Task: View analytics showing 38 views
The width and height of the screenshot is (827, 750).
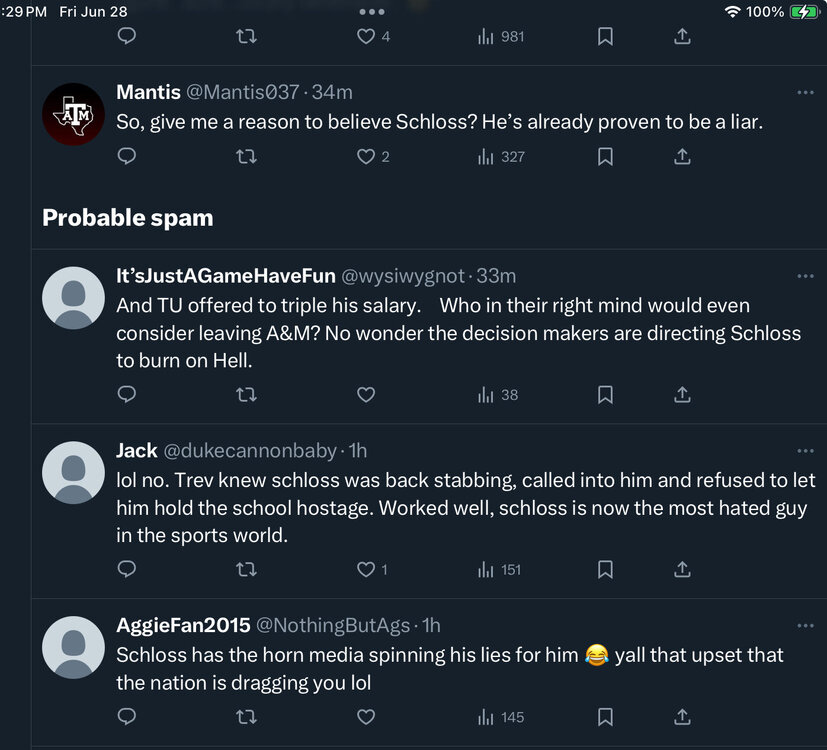Action: coord(498,395)
